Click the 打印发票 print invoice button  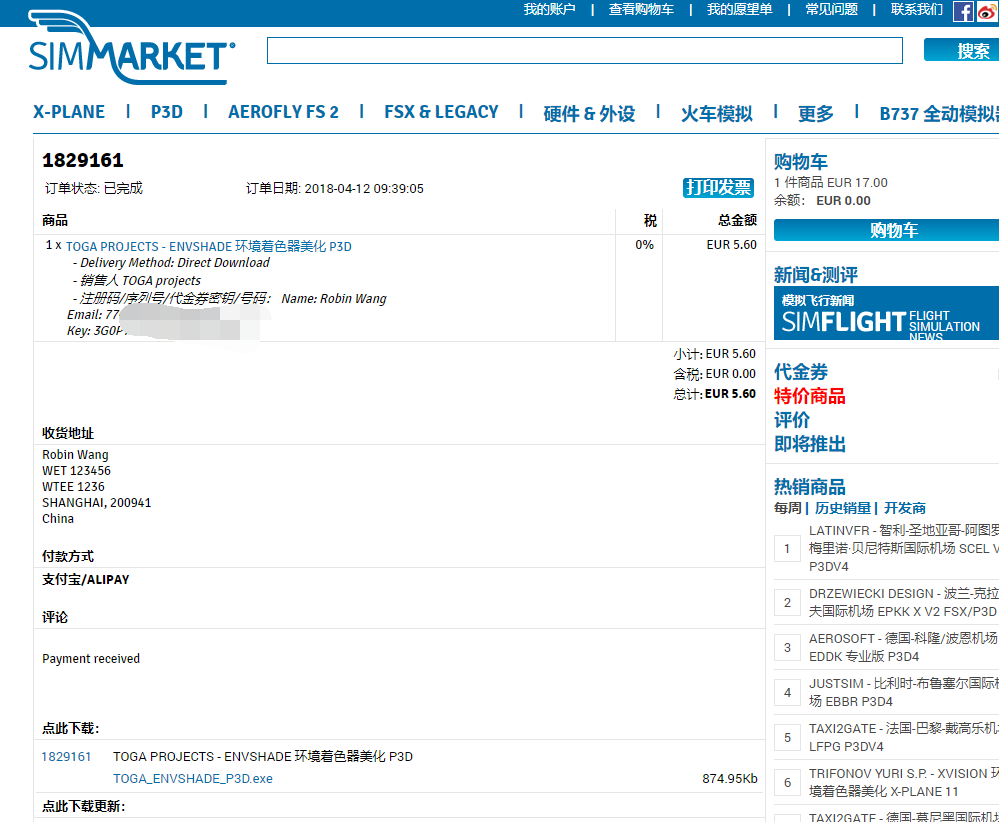(x=719, y=187)
